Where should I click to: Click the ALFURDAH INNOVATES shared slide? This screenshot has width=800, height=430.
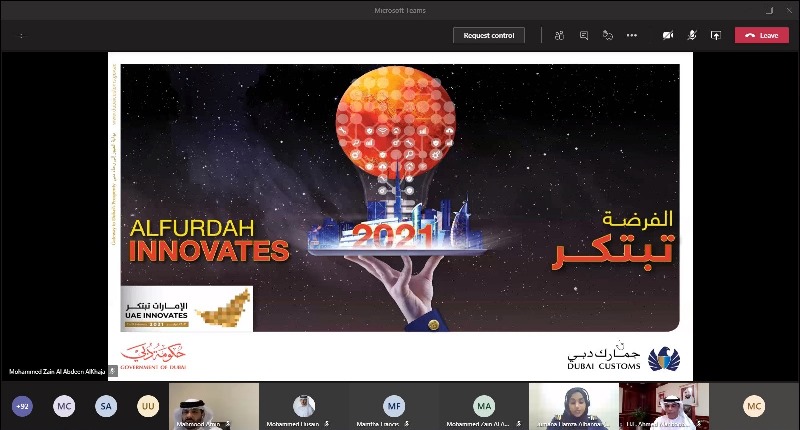click(x=400, y=216)
